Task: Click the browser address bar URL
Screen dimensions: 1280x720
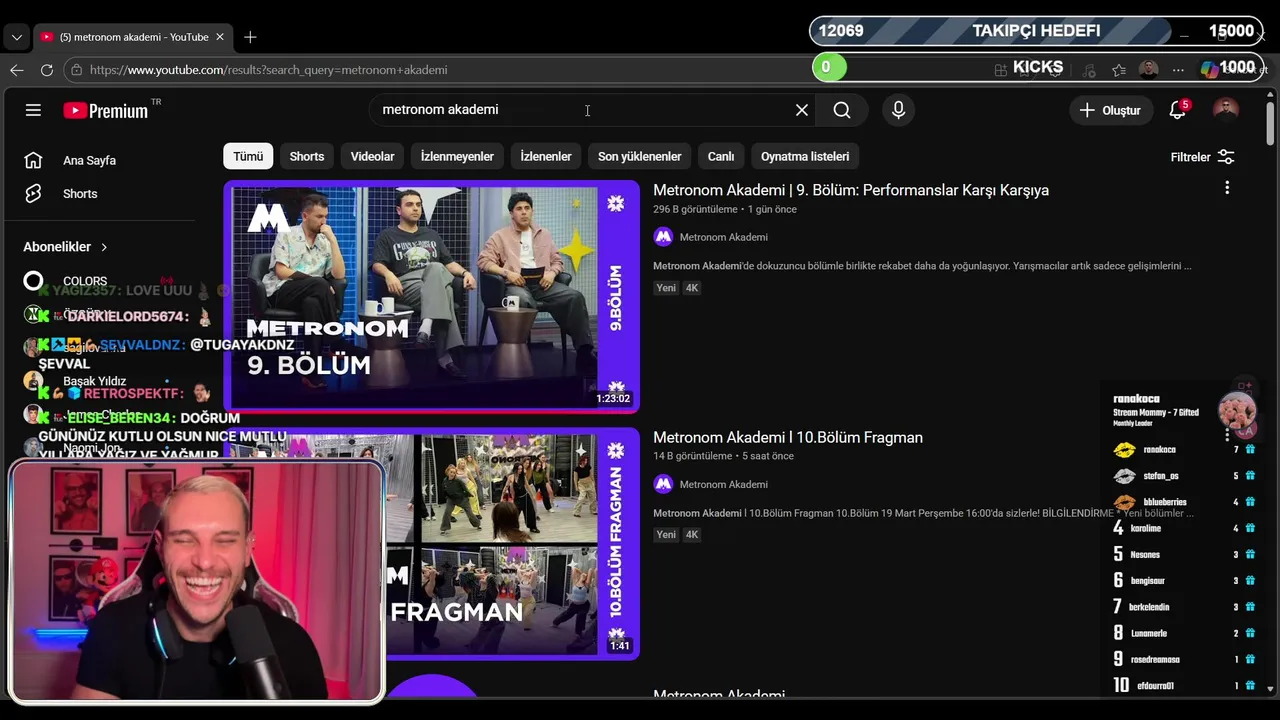Action: point(268,70)
